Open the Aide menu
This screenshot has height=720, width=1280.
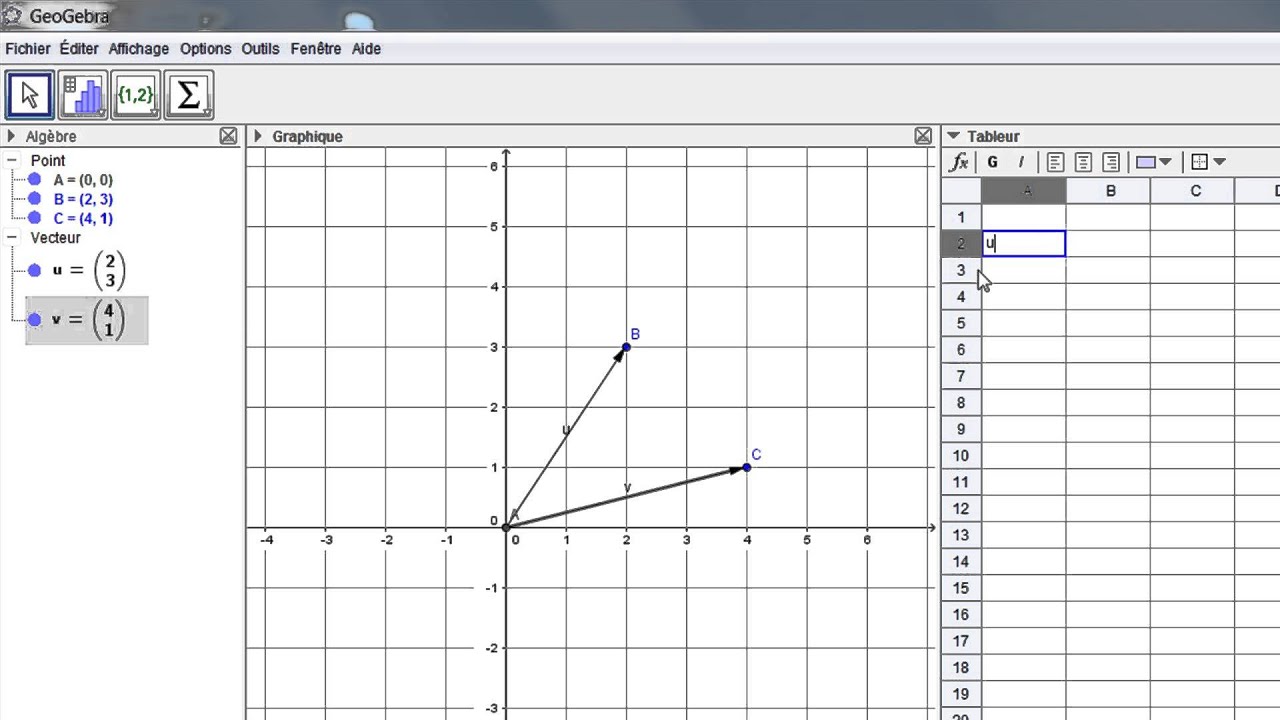tap(366, 48)
